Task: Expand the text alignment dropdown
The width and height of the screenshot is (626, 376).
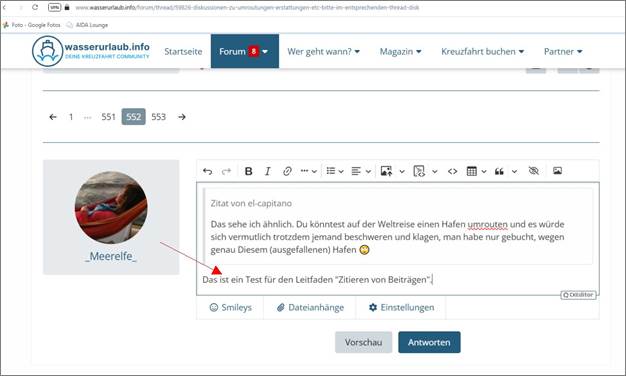Action: pyautogui.click(x=368, y=172)
